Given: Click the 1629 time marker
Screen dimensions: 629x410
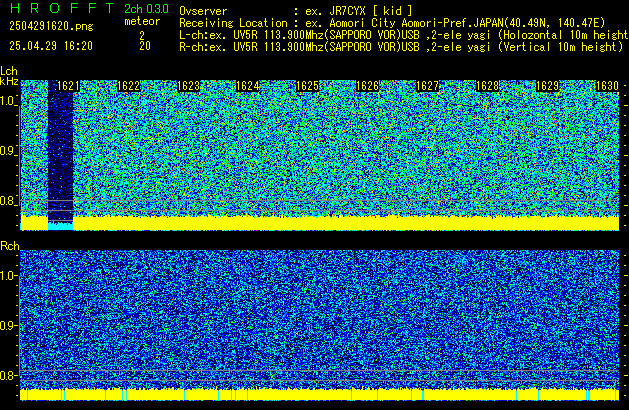Looking at the screenshot, I should point(547,86).
